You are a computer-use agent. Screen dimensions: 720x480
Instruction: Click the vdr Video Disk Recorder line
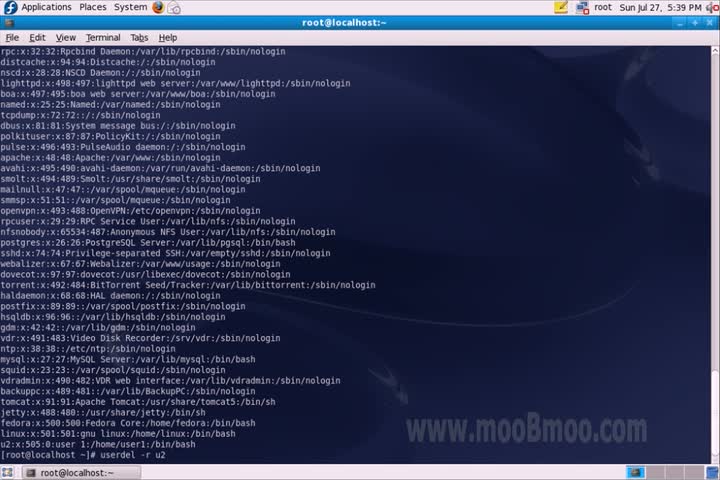tap(141, 339)
